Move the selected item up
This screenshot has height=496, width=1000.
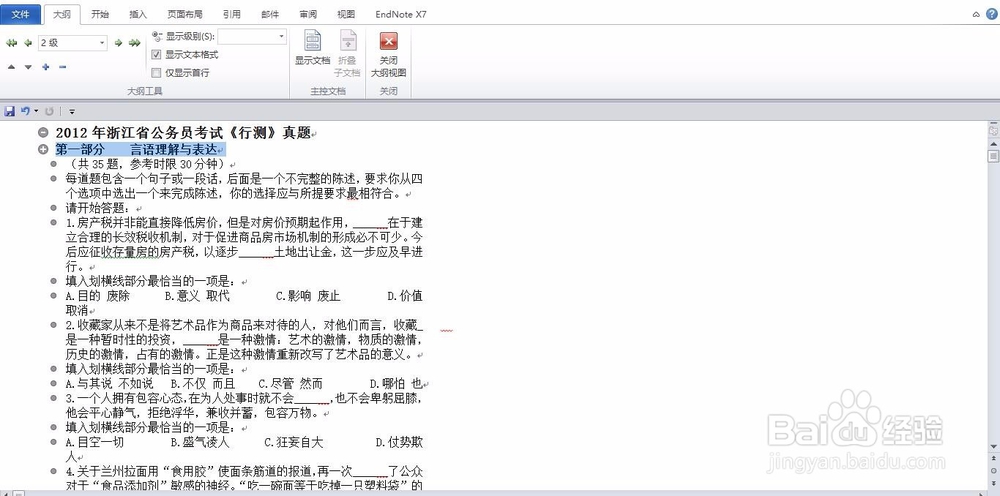(11, 67)
